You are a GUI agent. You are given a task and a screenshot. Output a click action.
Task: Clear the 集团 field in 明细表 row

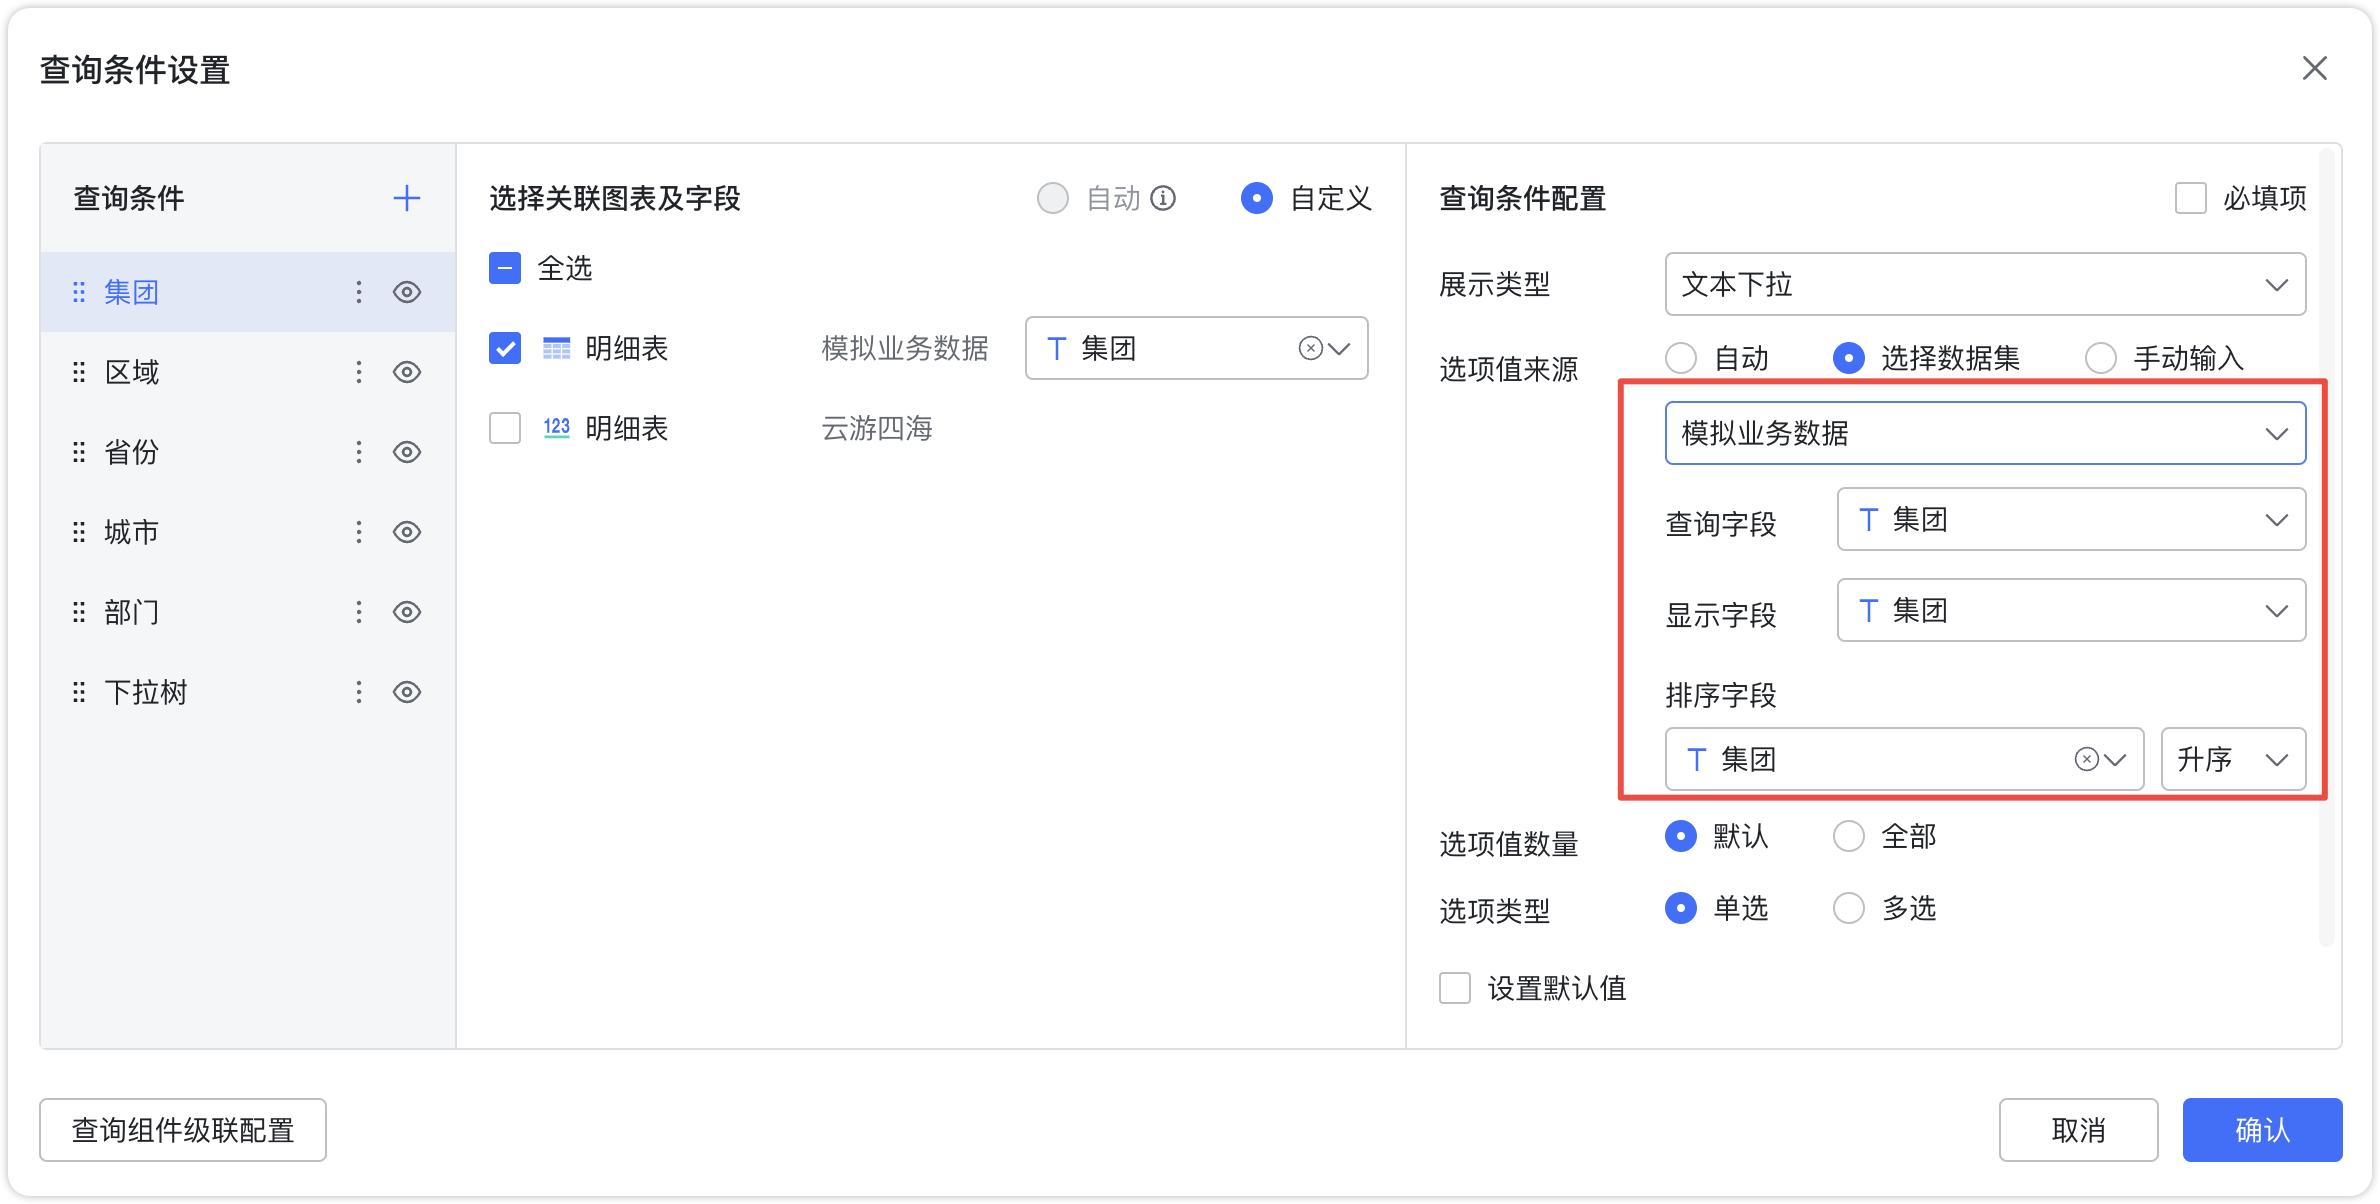tap(1310, 348)
